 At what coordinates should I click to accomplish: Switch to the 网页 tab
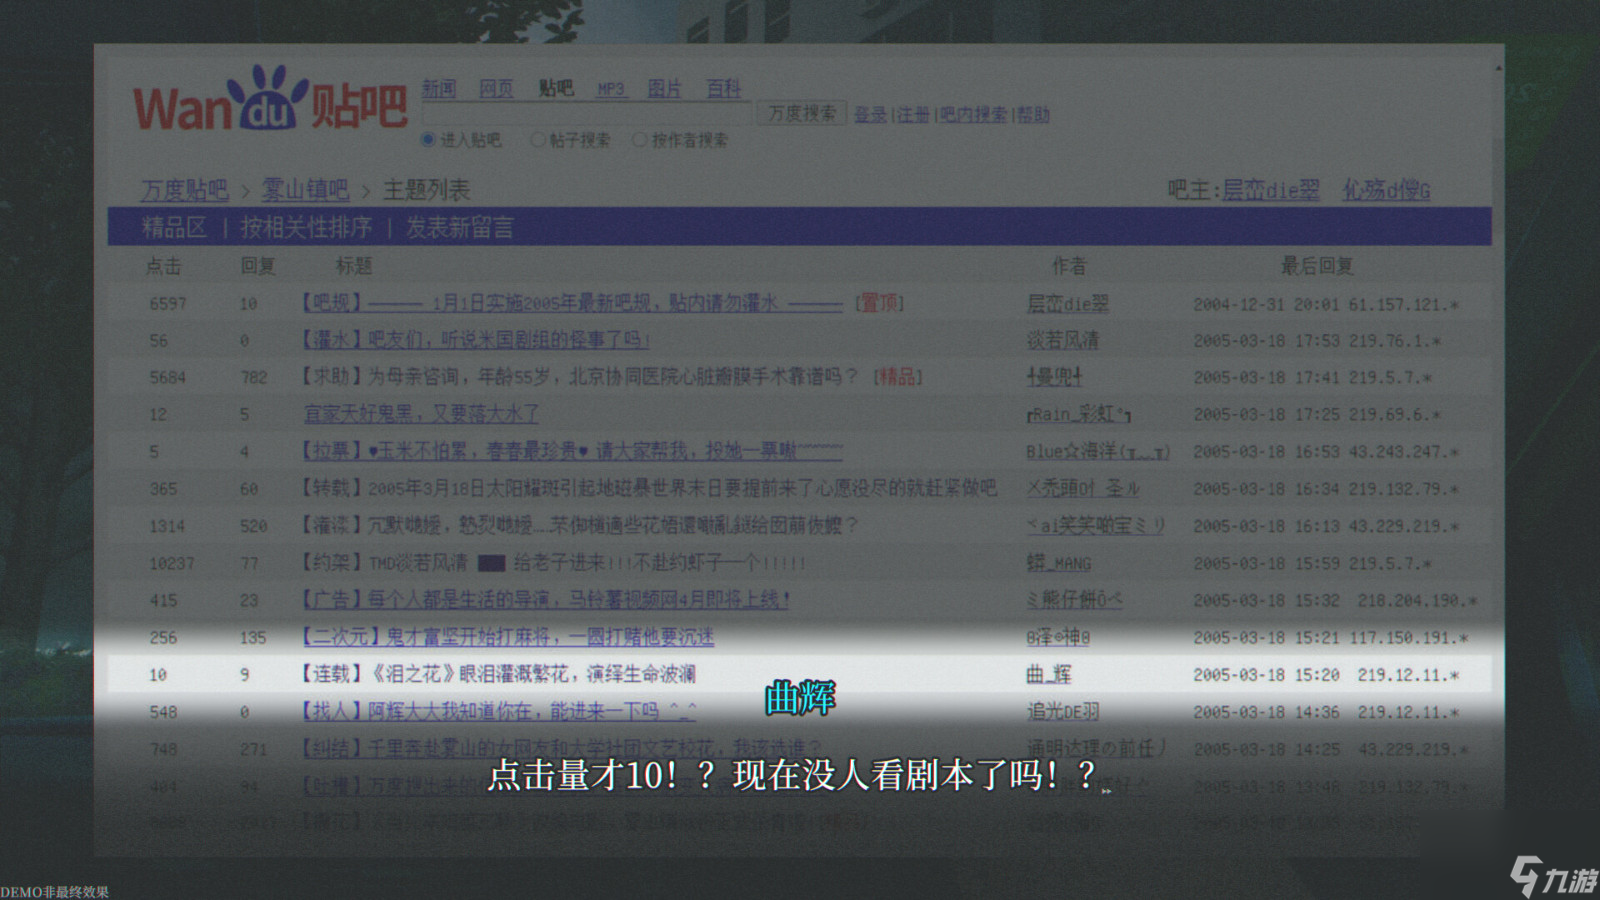(x=496, y=89)
